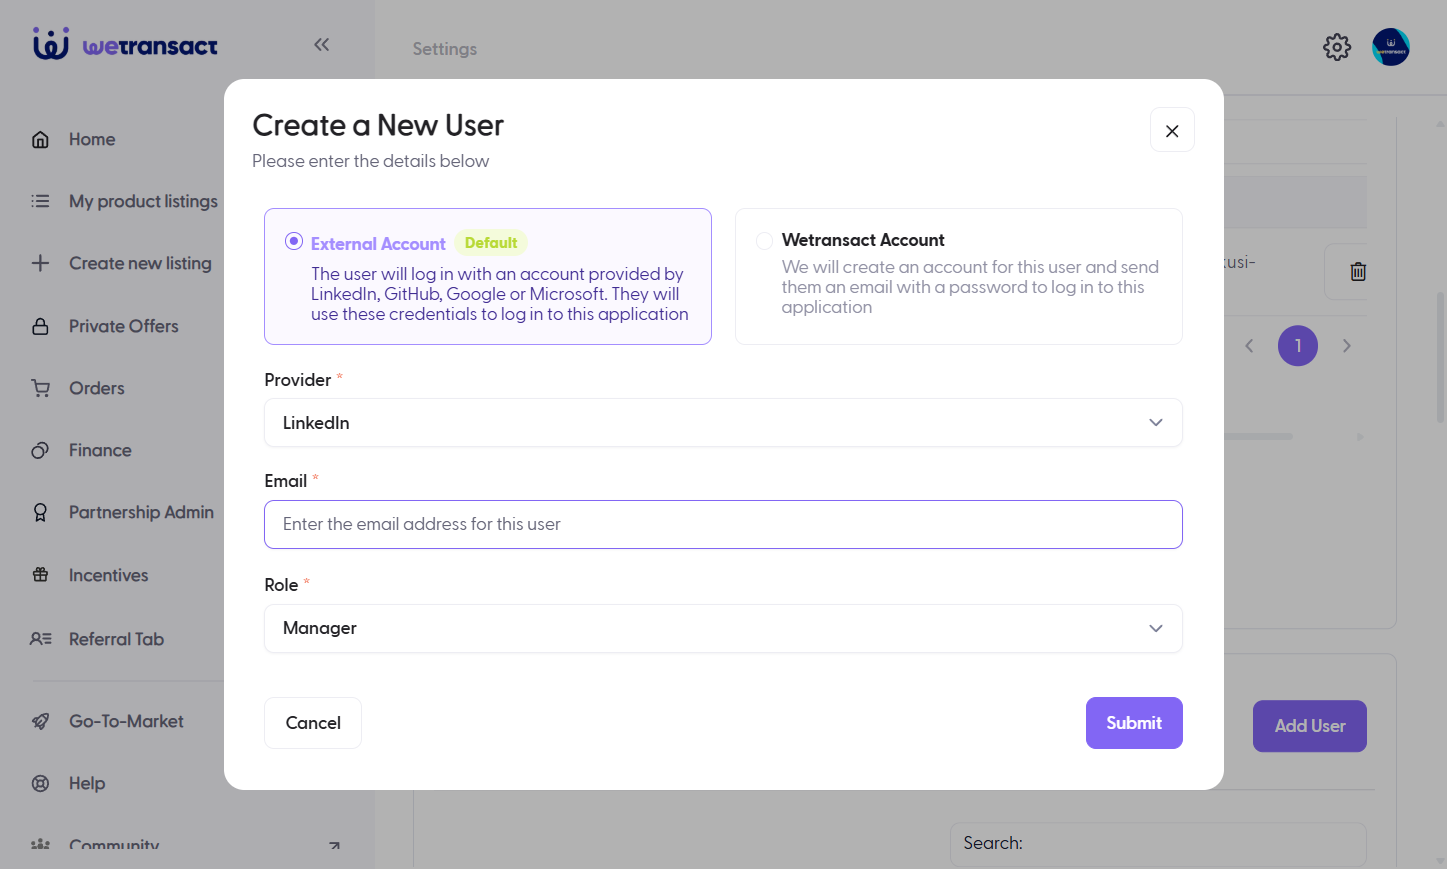Select page 1 in pagination
The image size is (1447, 869).
click(1298, 346)
